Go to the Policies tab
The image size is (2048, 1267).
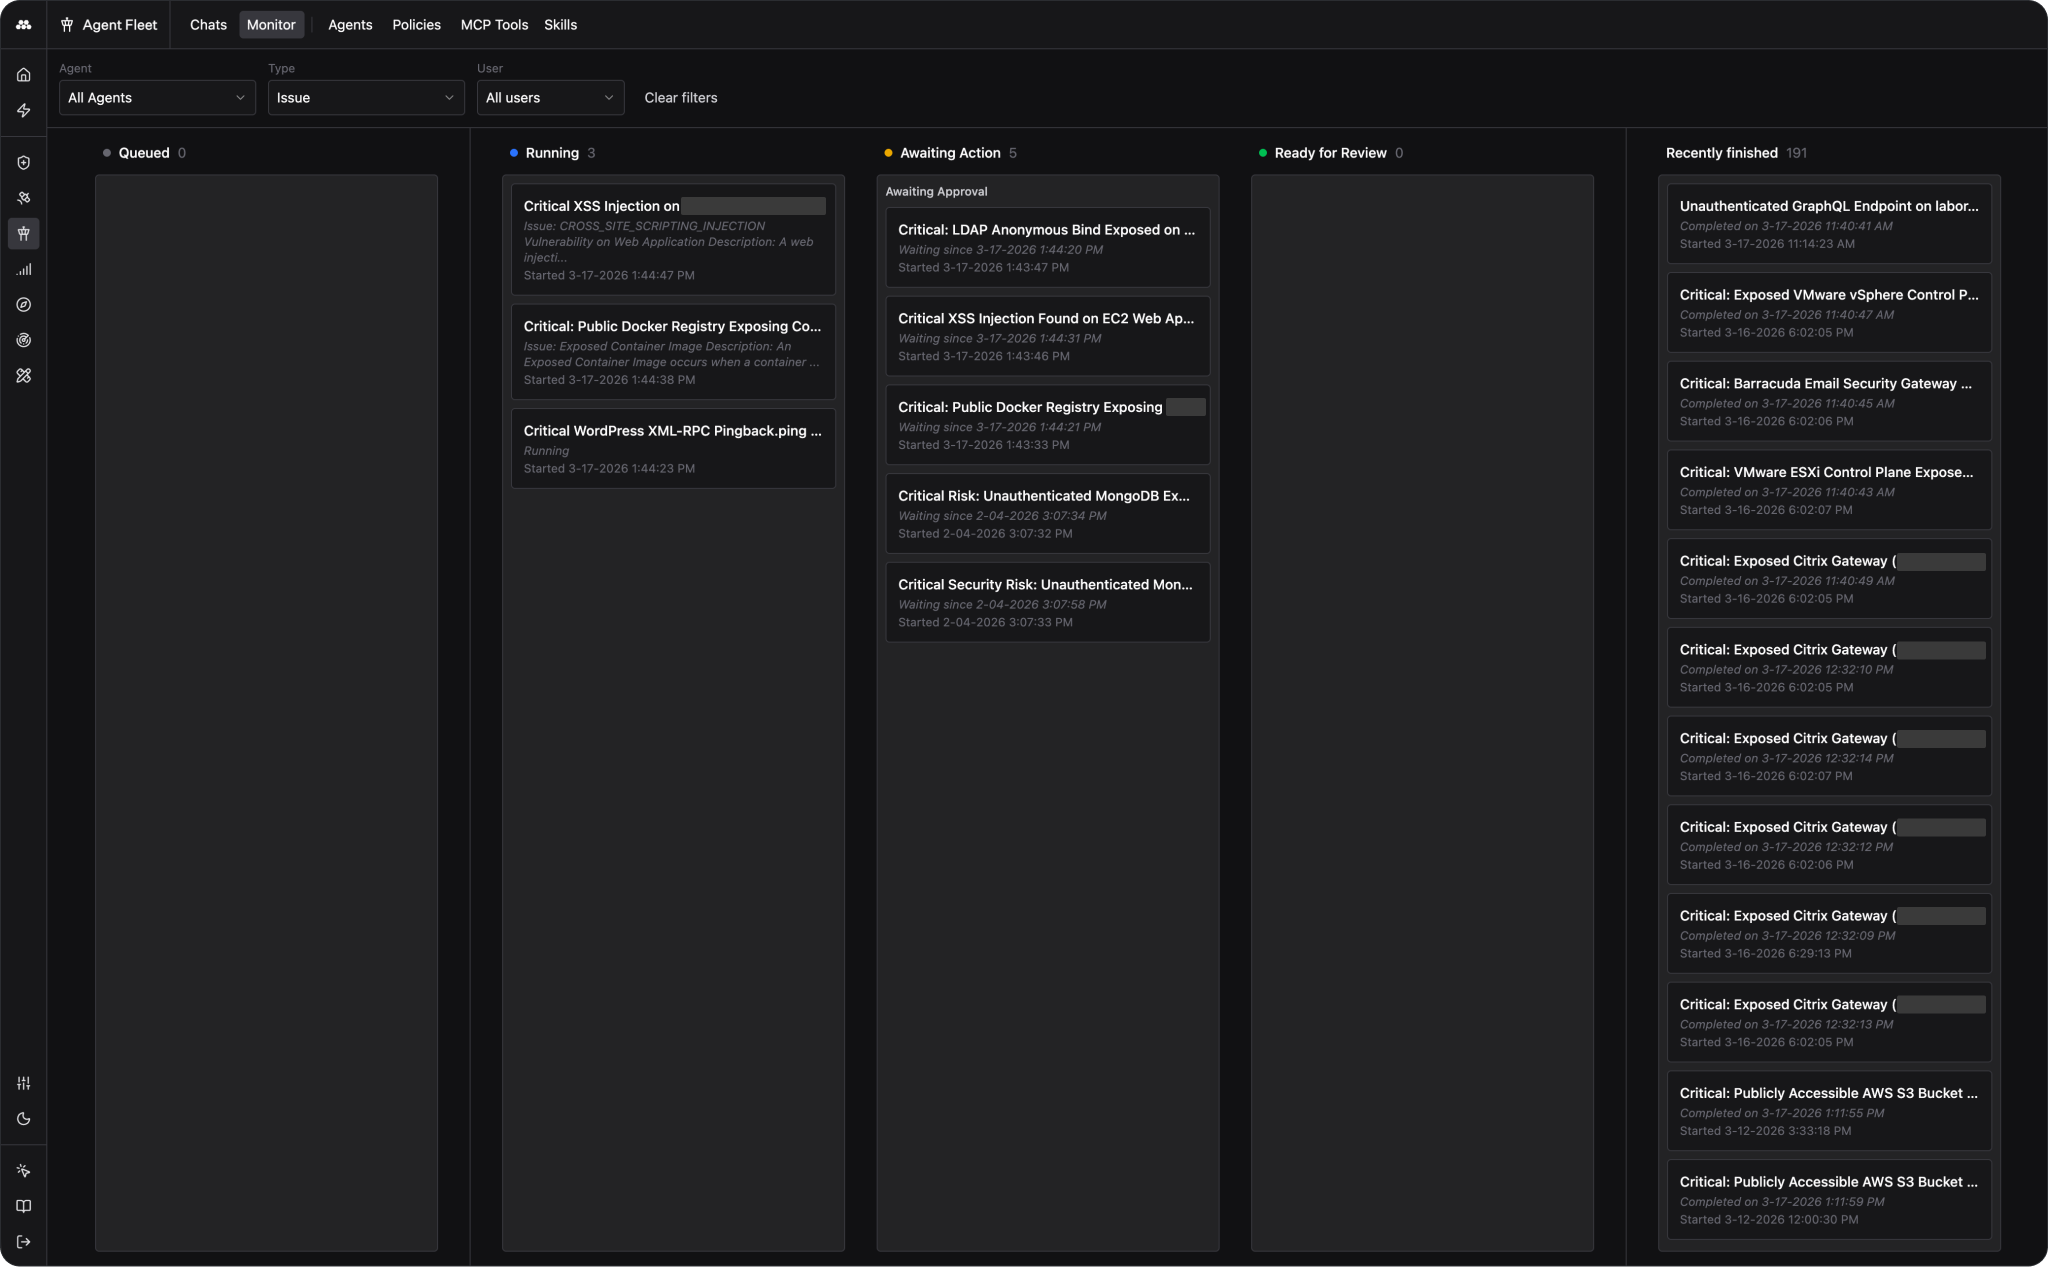tap(416, 25)
